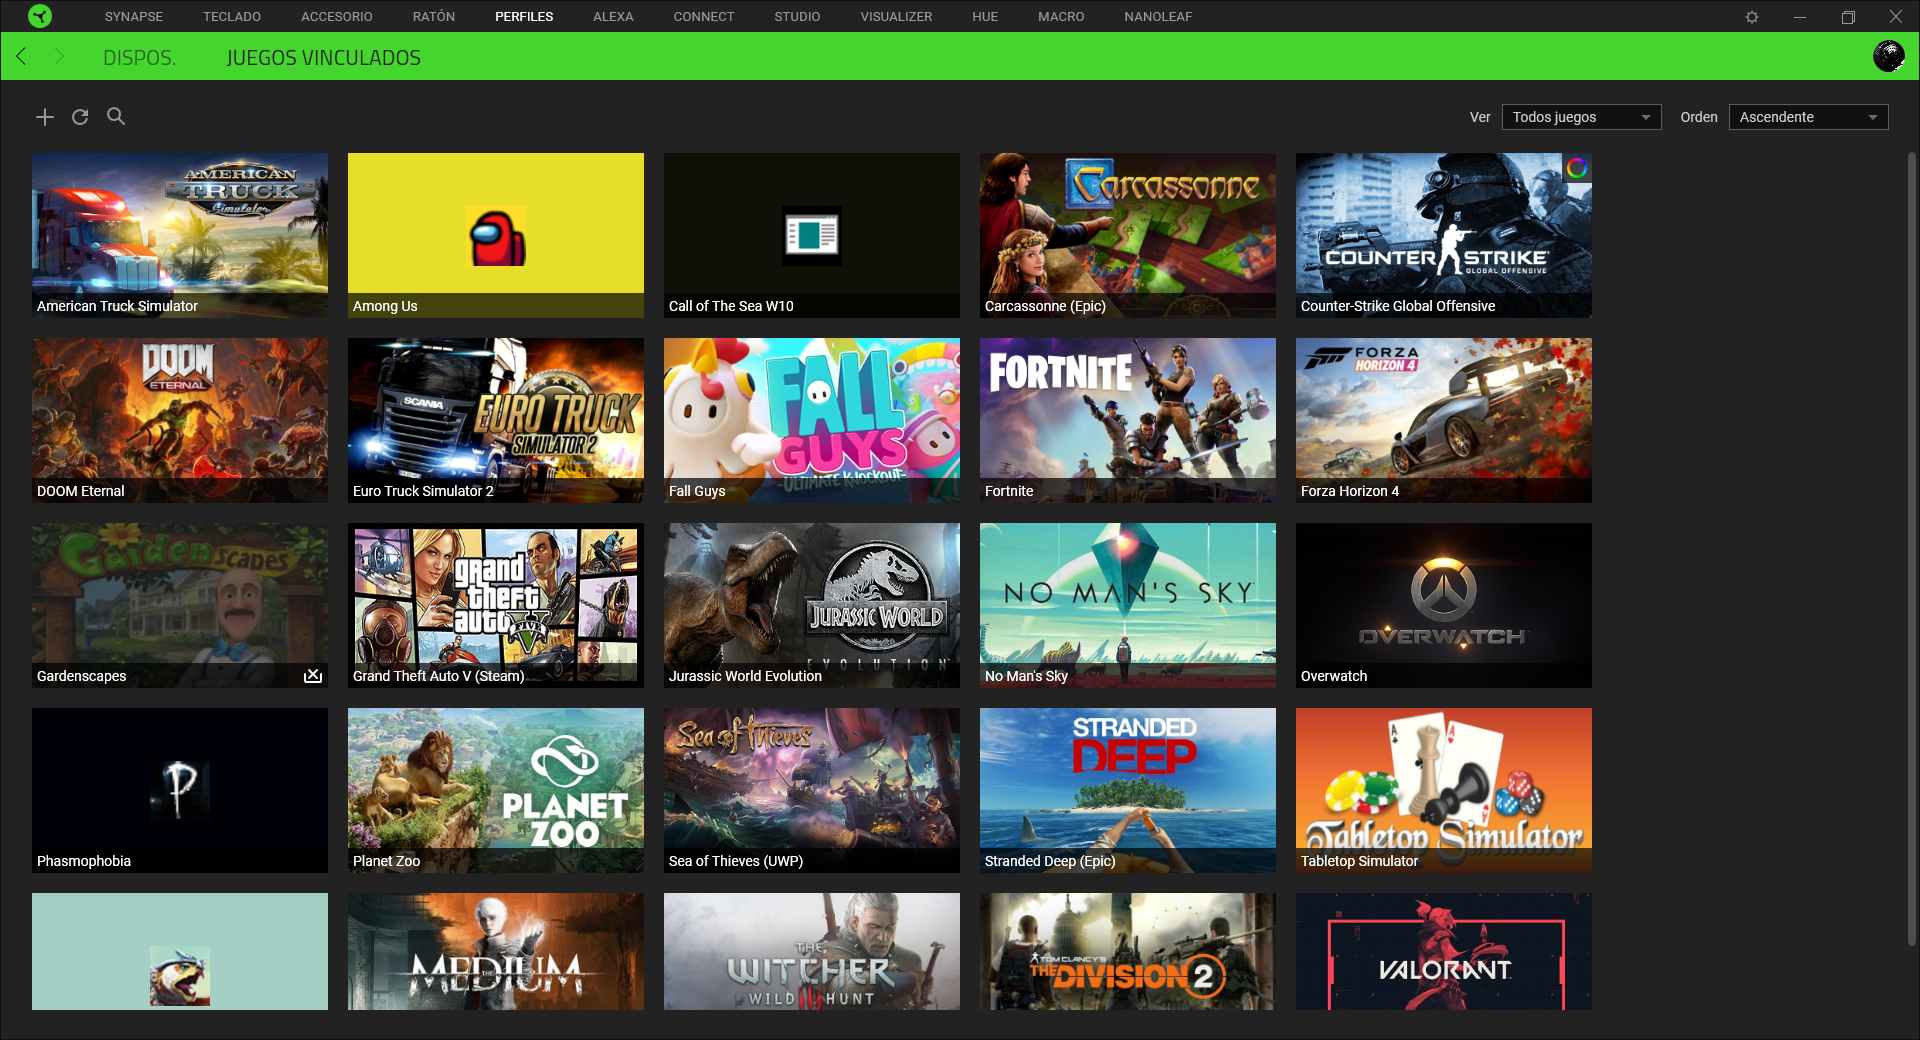This screenshot has width=1920, height=1040.
Task: Open the Planet Zoo game tile
Action: click(x=496, y=790)
